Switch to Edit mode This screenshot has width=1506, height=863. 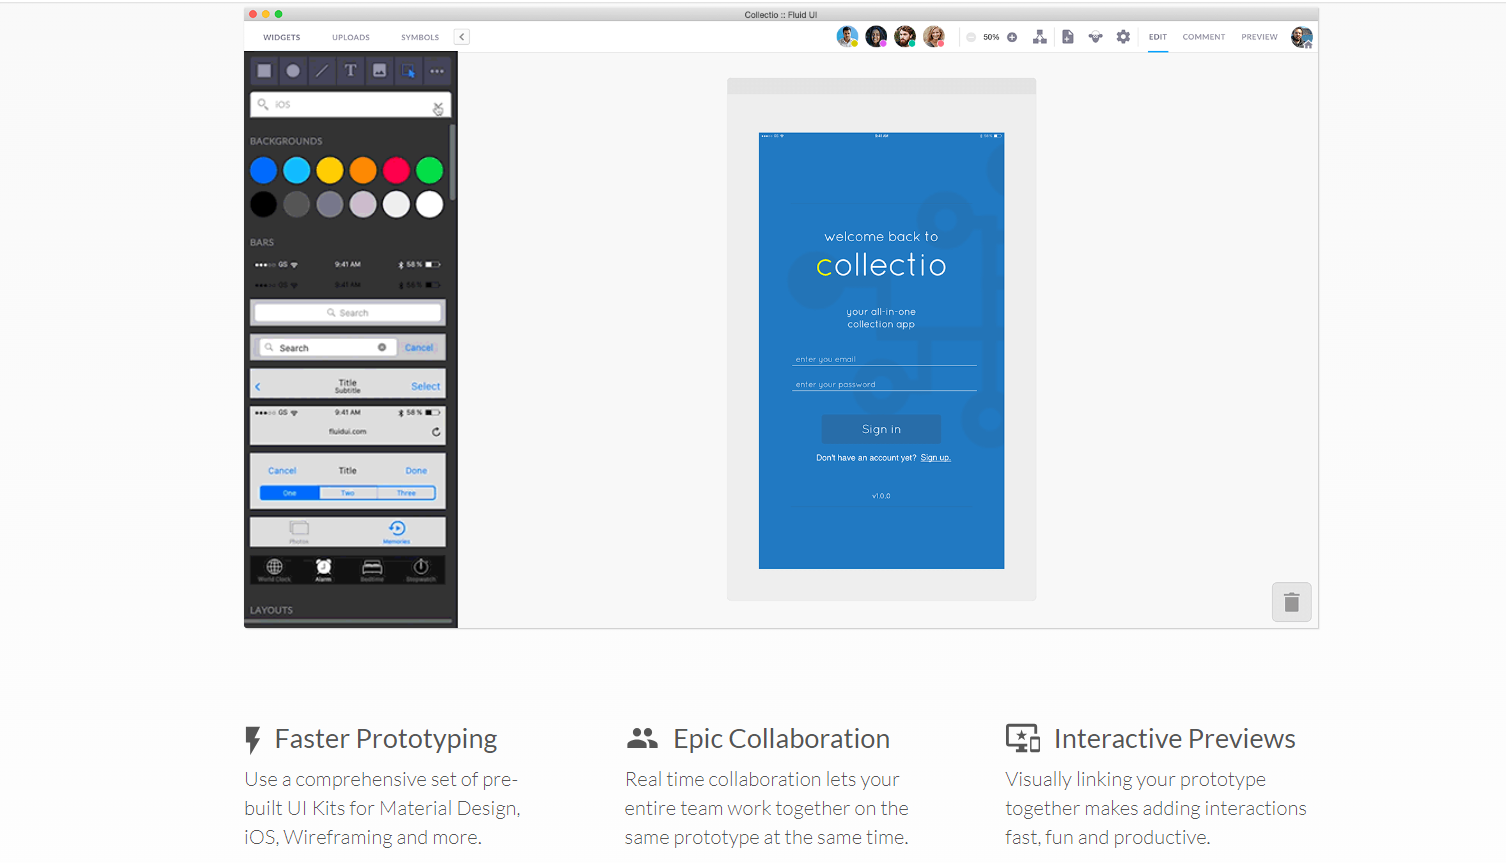[x=1158, y=37]
